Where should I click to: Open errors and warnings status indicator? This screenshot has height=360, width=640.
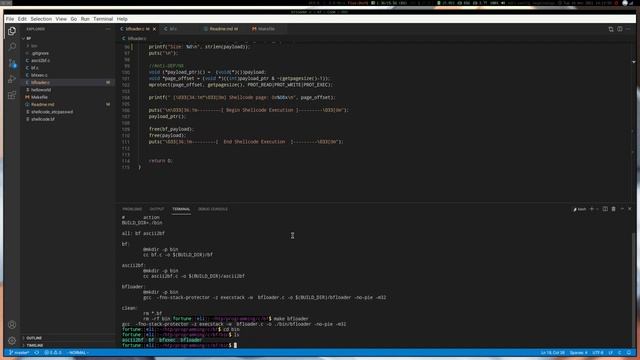(53, 353)
